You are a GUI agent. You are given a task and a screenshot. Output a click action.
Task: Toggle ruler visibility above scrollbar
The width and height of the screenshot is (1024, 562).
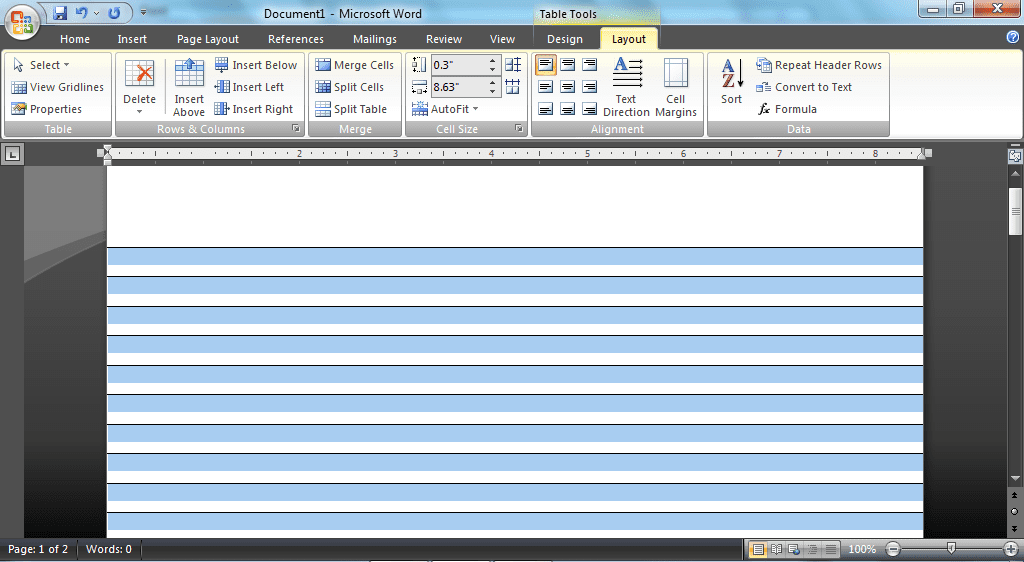point(1015,156)
